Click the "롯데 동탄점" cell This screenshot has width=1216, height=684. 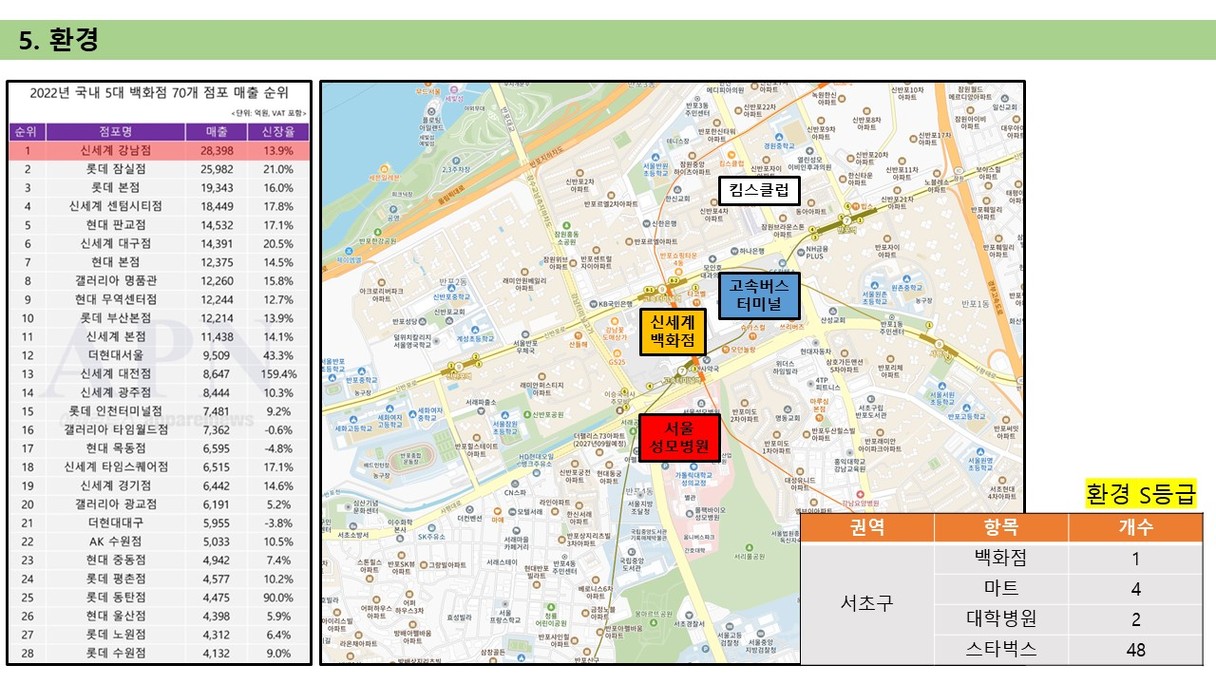[x=115, y=597]
